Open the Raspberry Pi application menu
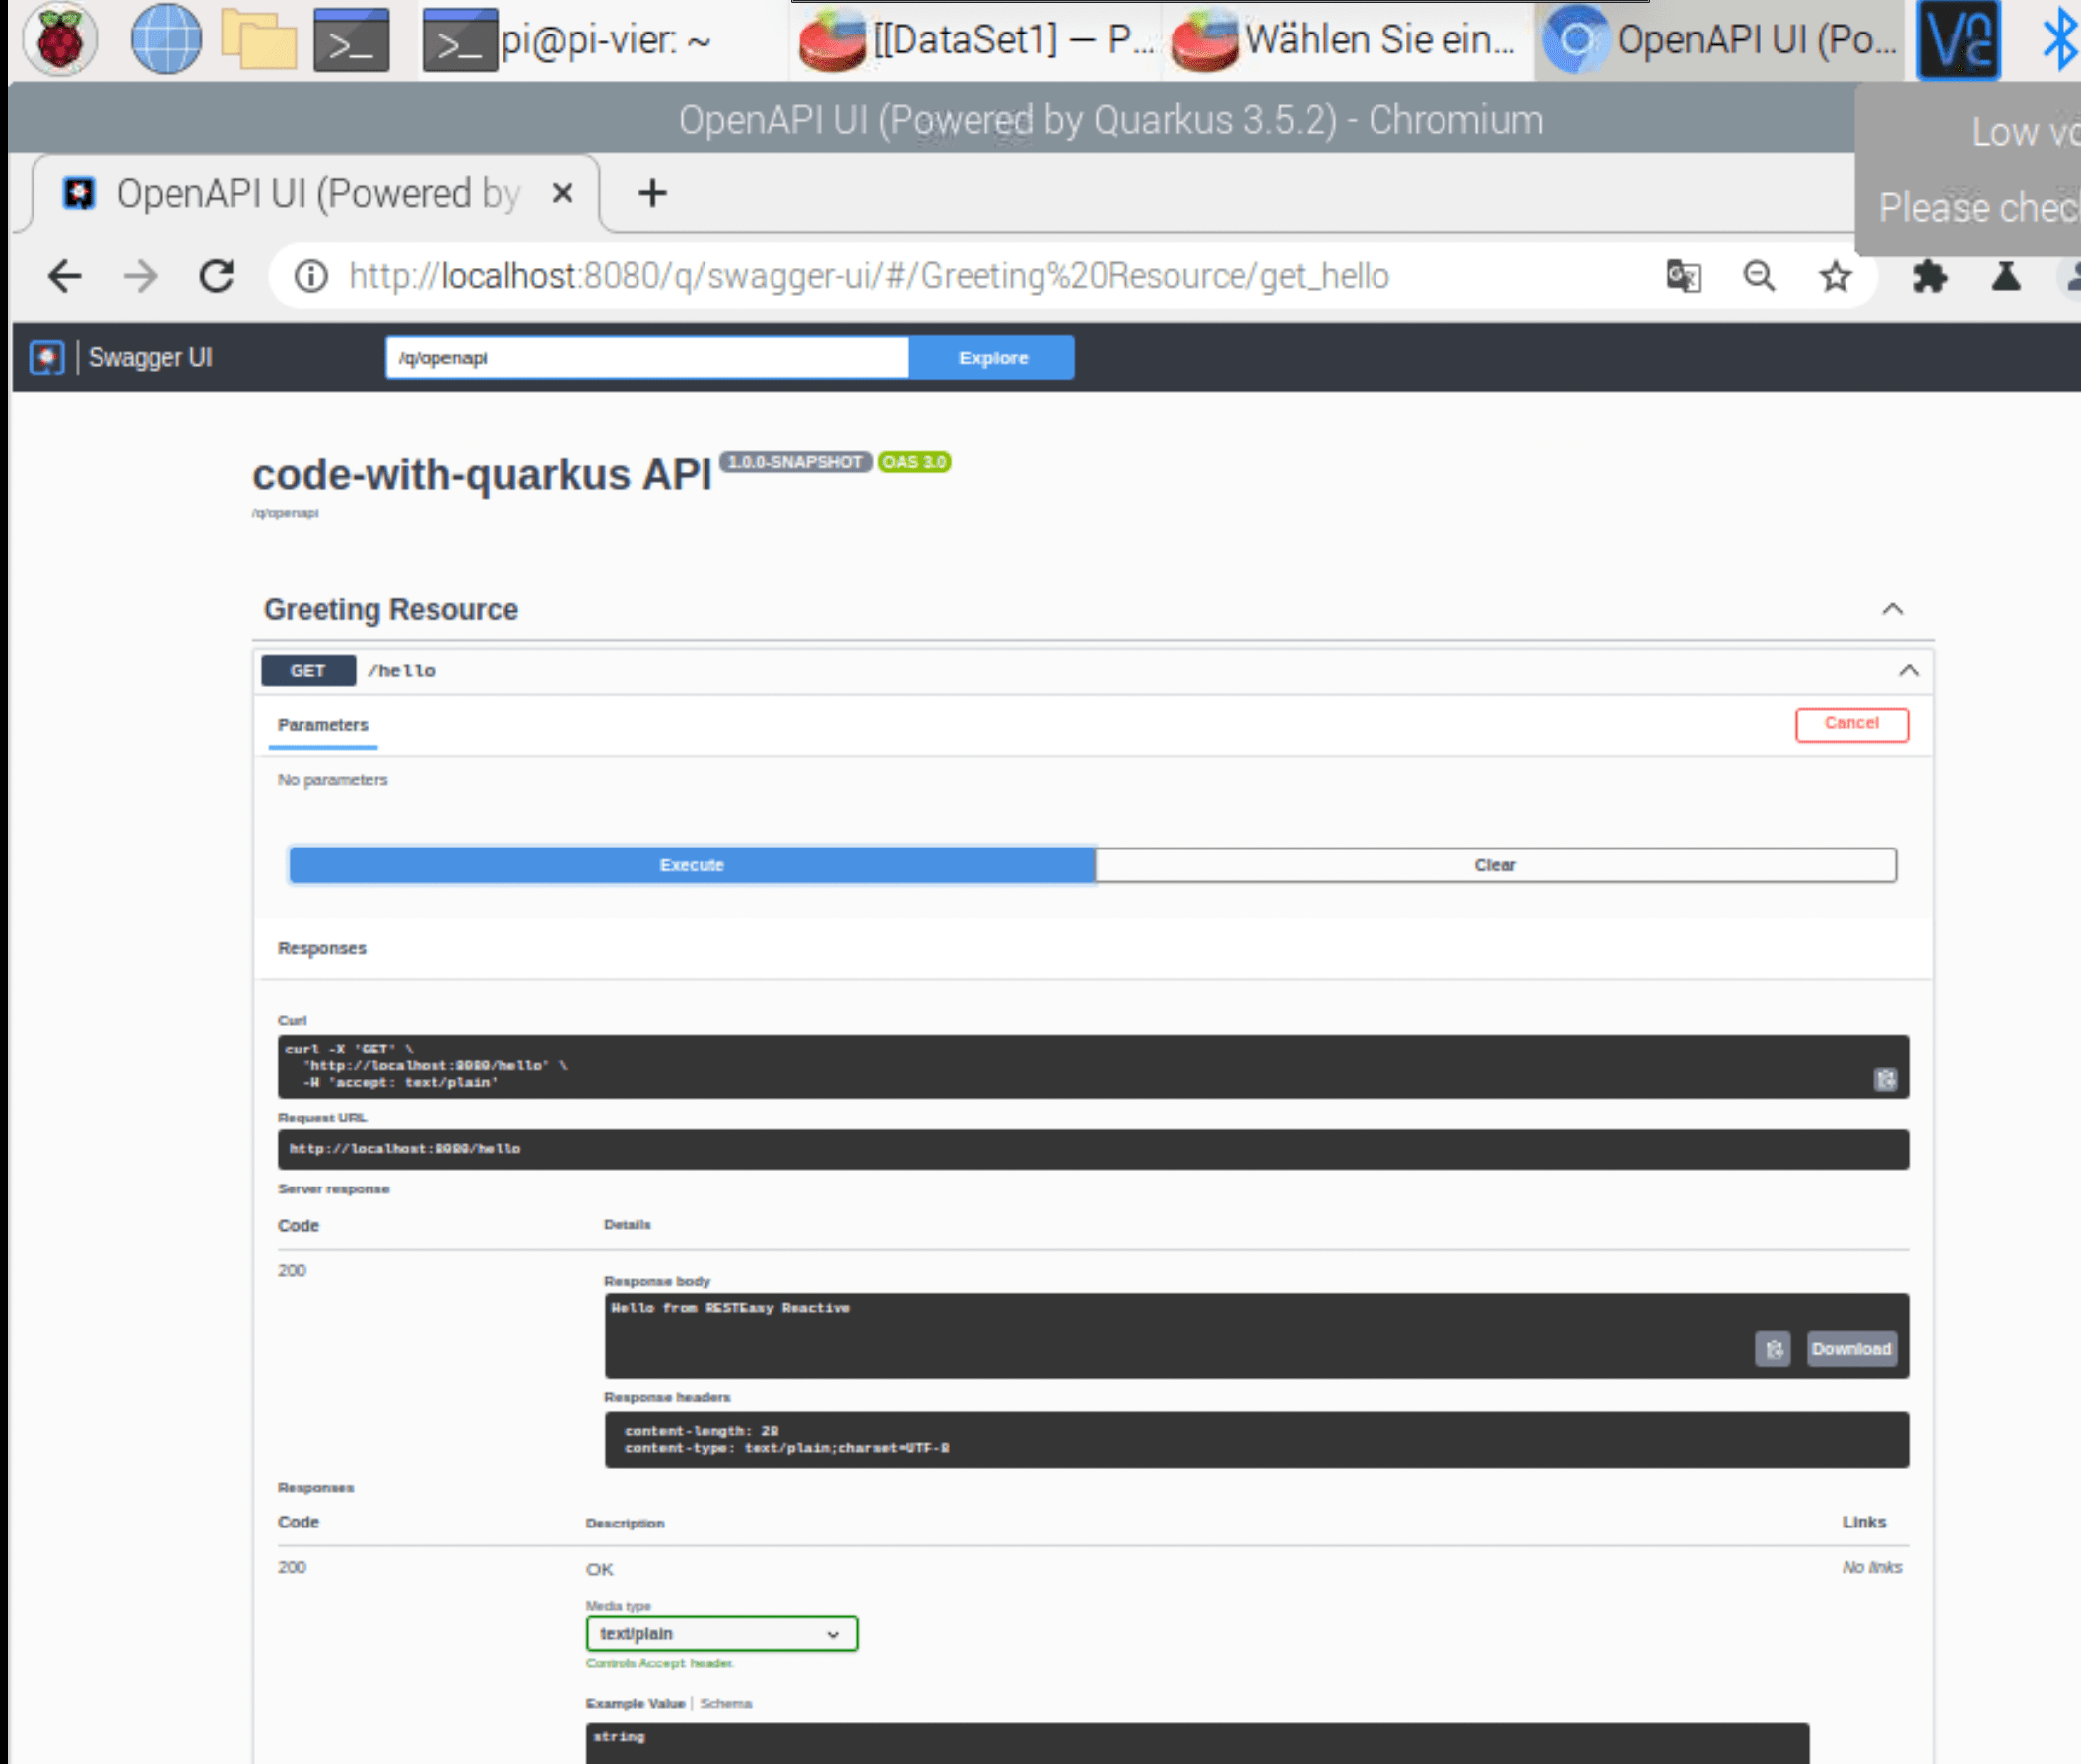This screenshot has width=2081, height=1764. (59, 38)
